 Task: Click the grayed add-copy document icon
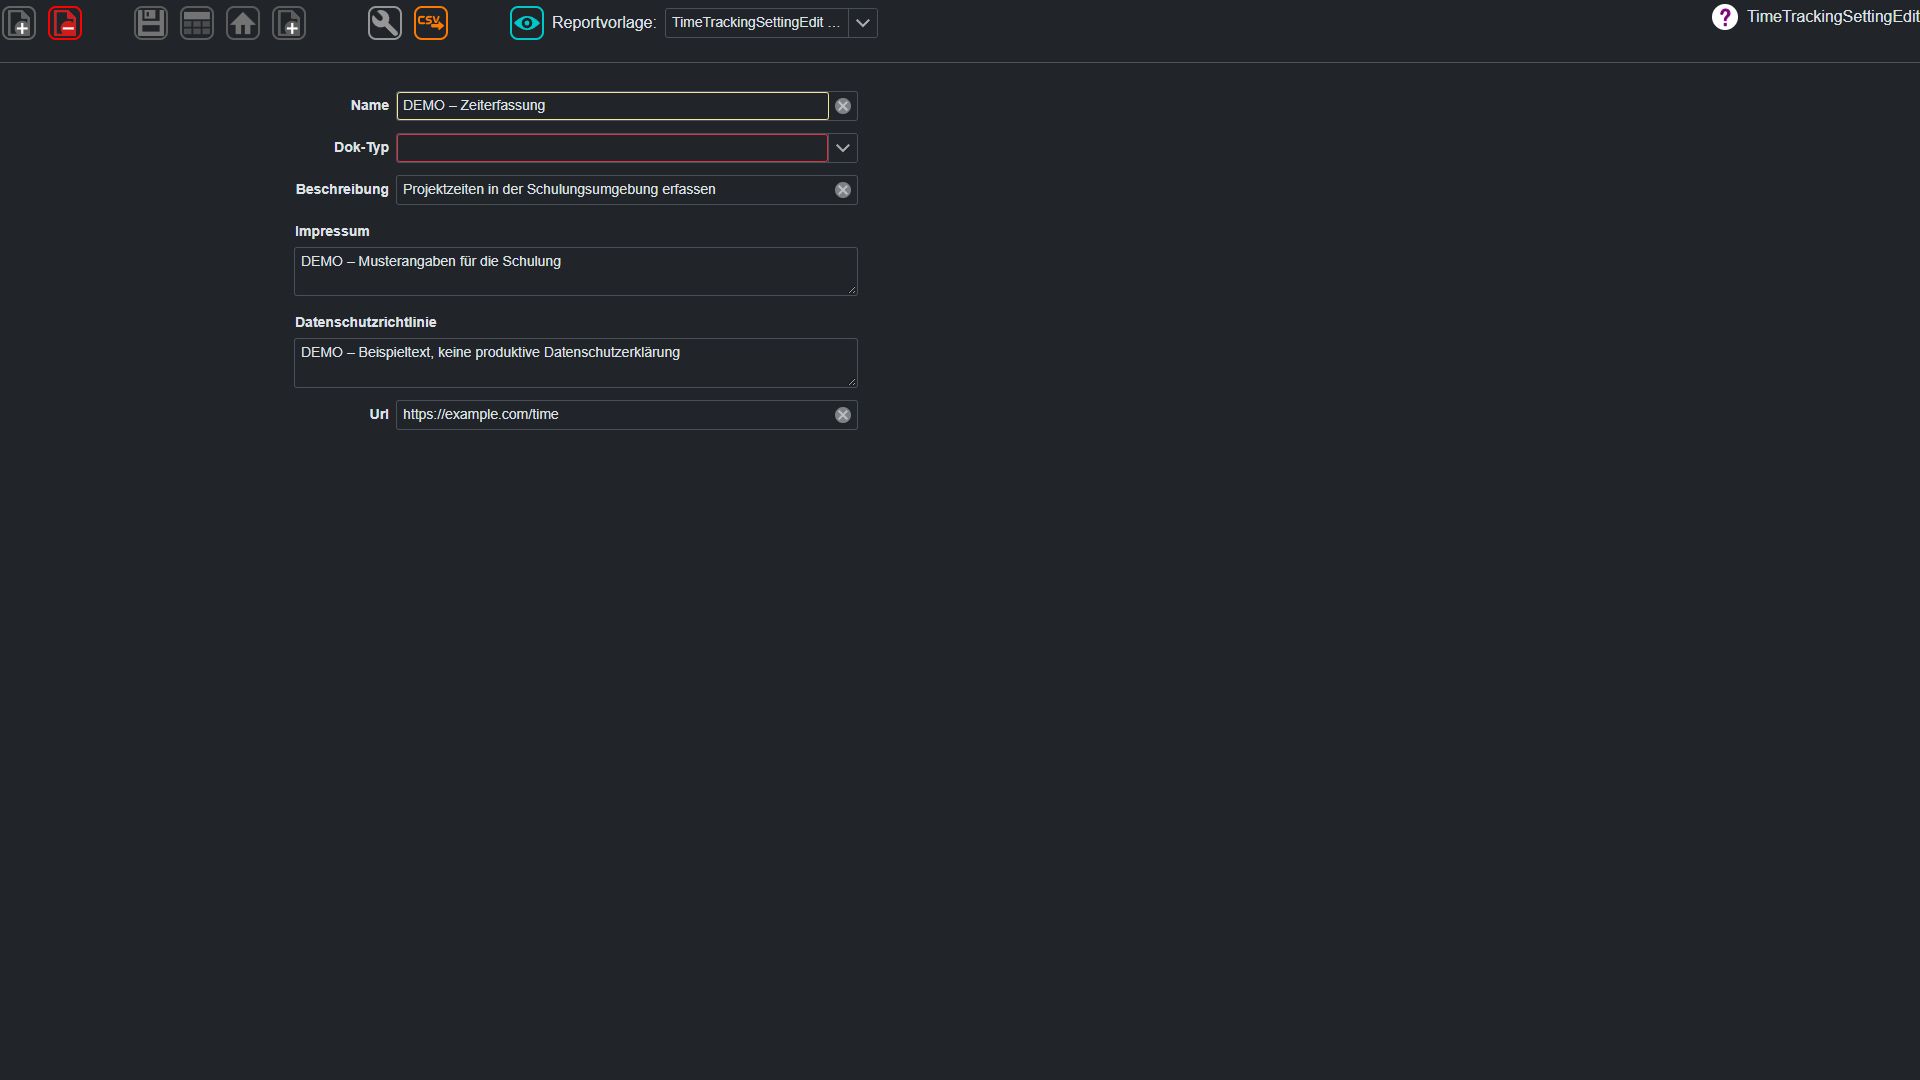pos(289,23)
